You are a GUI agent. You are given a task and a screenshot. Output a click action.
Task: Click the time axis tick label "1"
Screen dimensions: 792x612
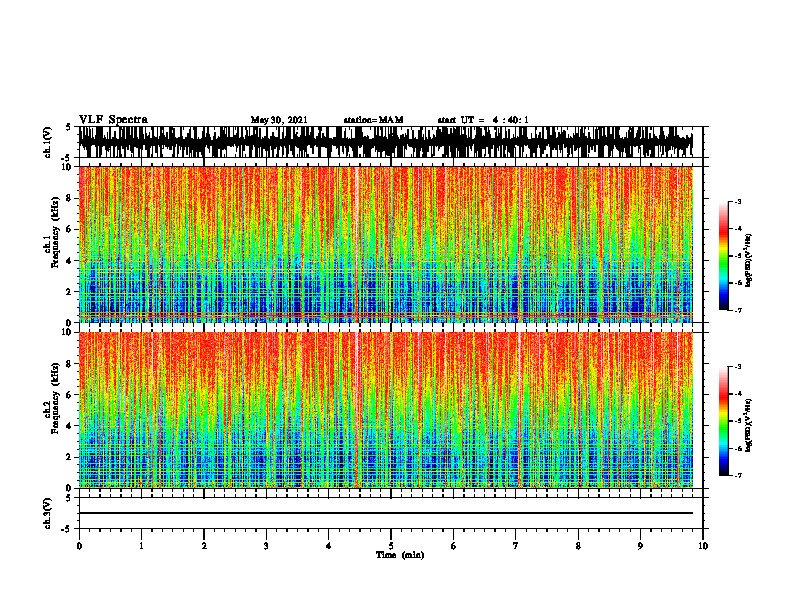[141, 546]
